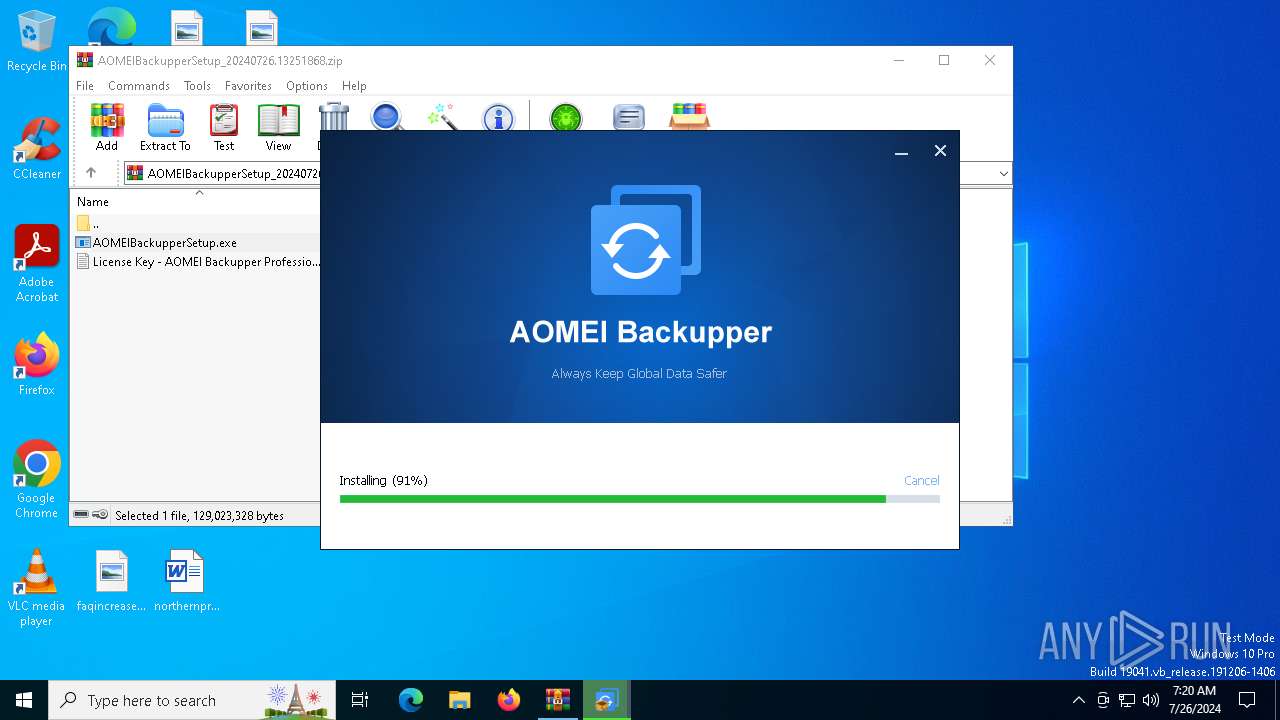1280x720 pixels.
Task: Click the Add icon in WinRAR toolbar
Action: click(107, 128)
